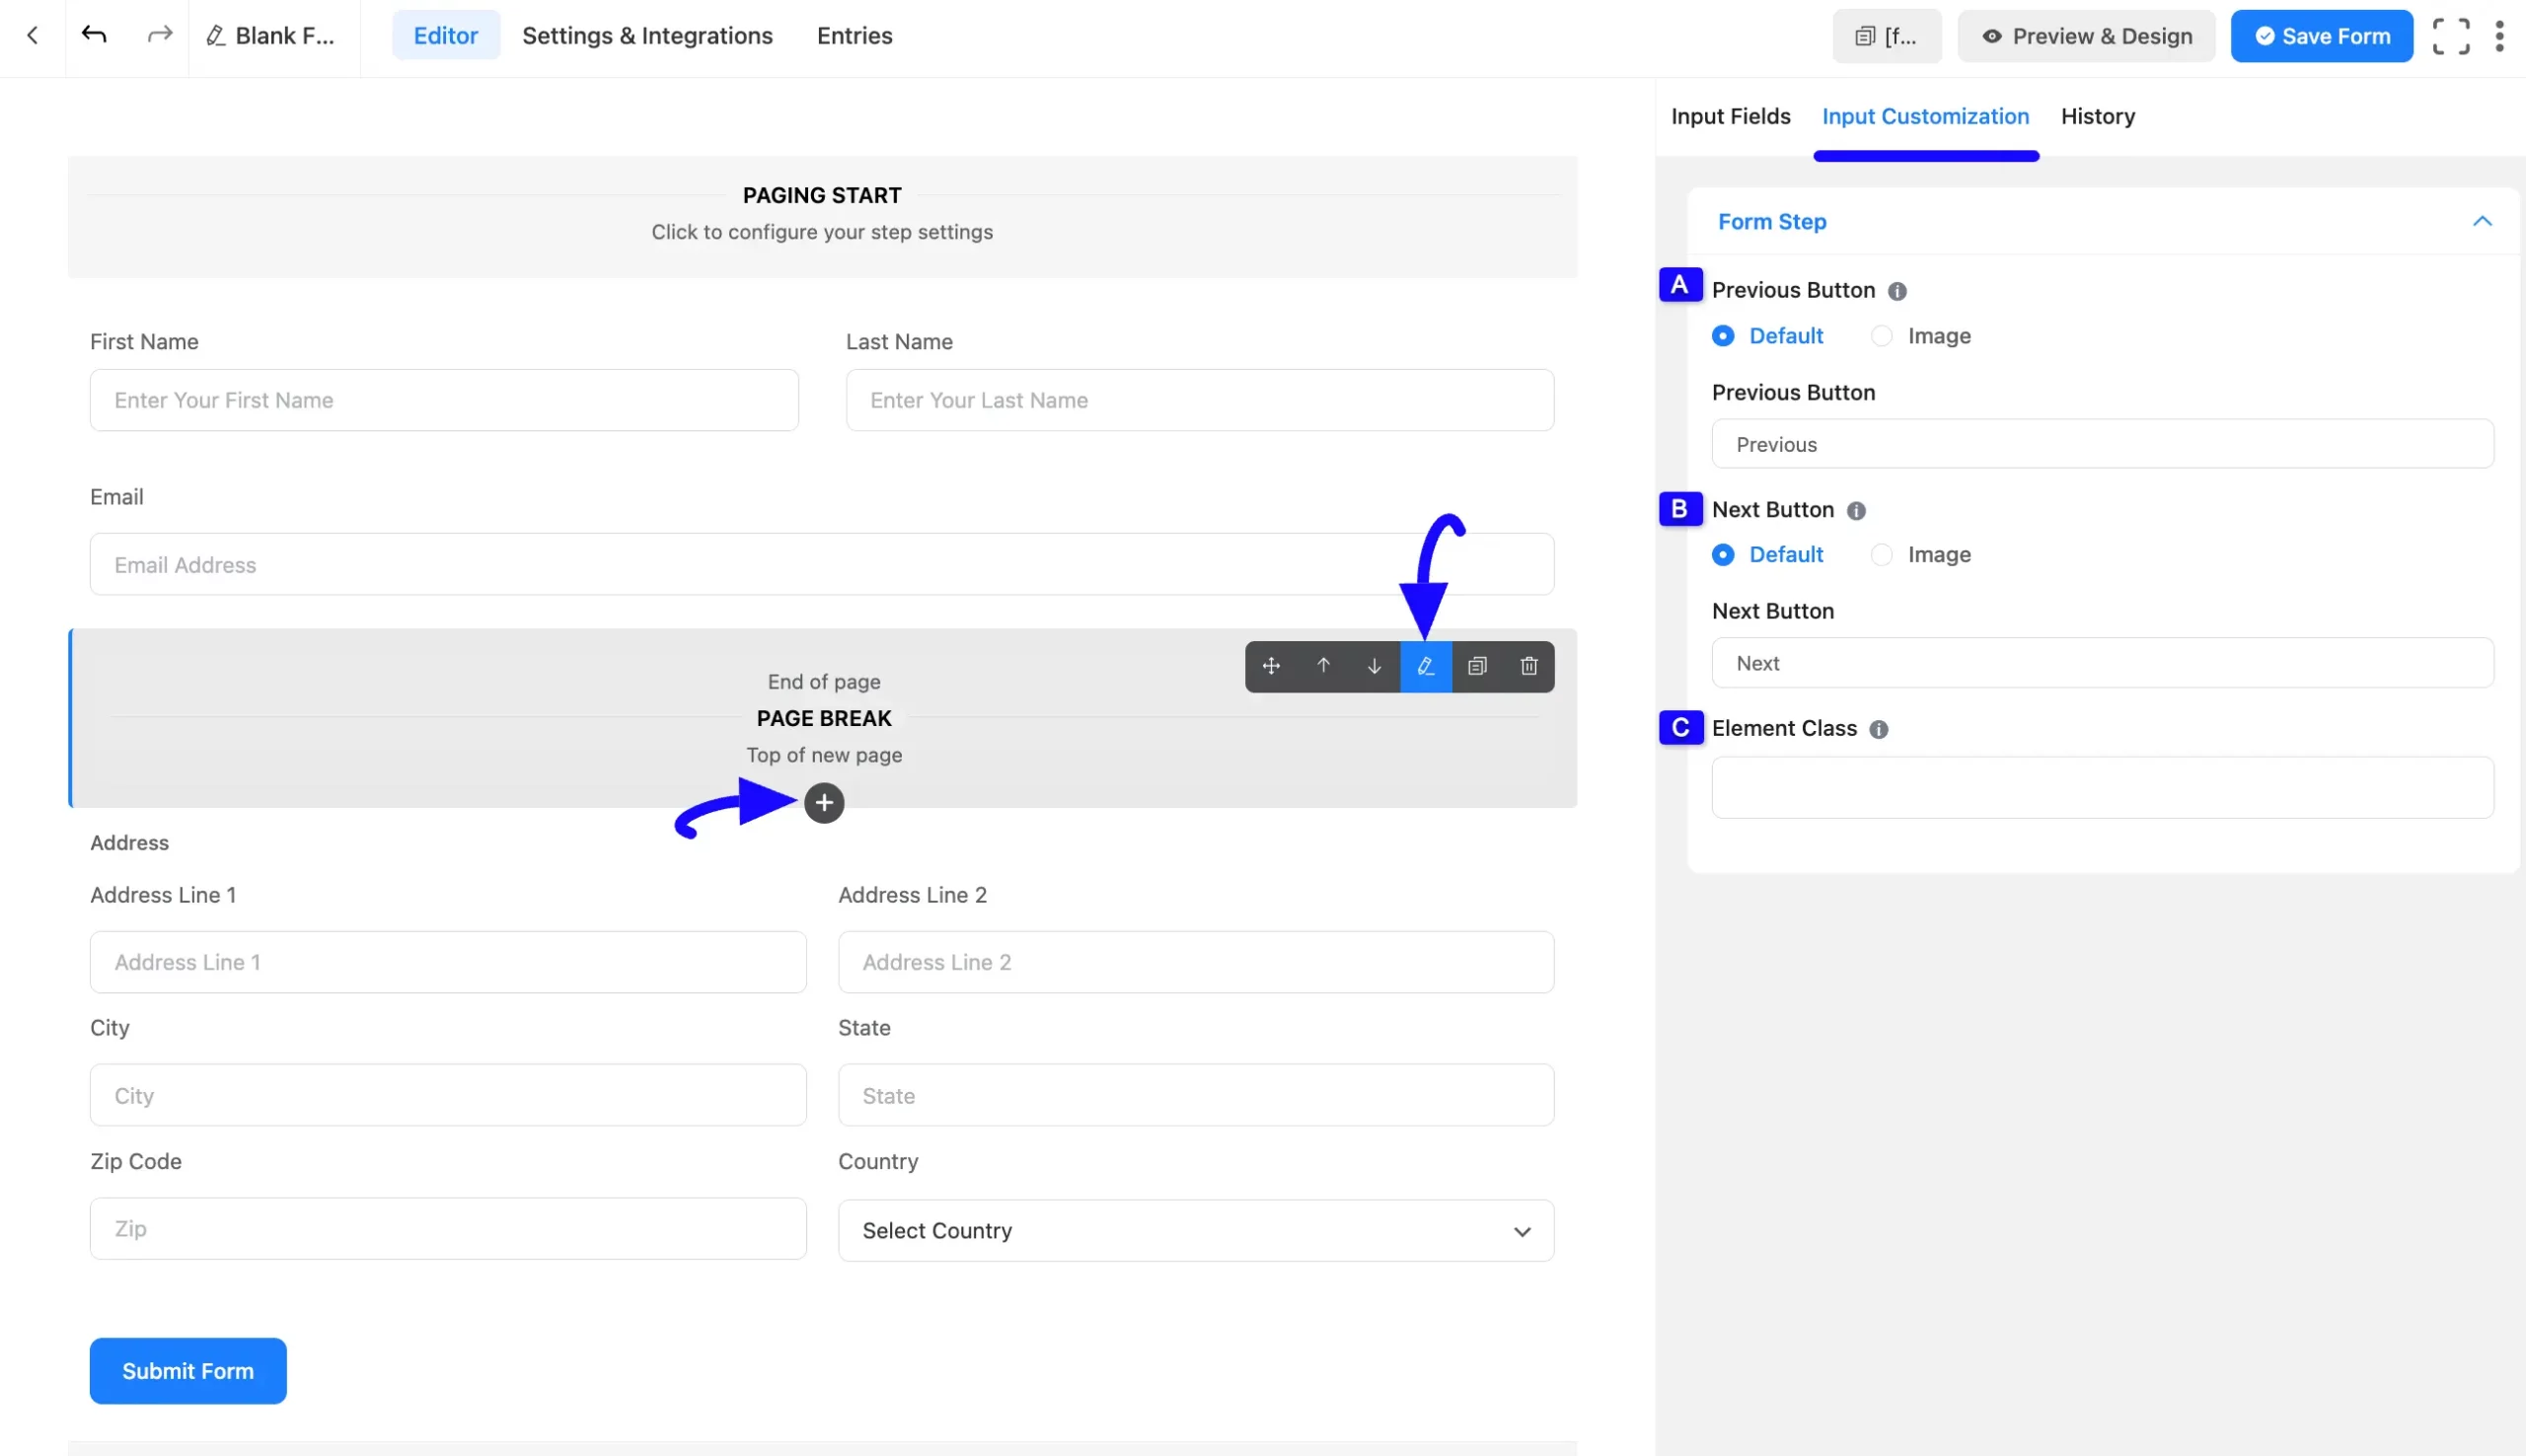Switch to the Input Fields tab
The image size is (2526, 1456).
tap(1730, 116)
